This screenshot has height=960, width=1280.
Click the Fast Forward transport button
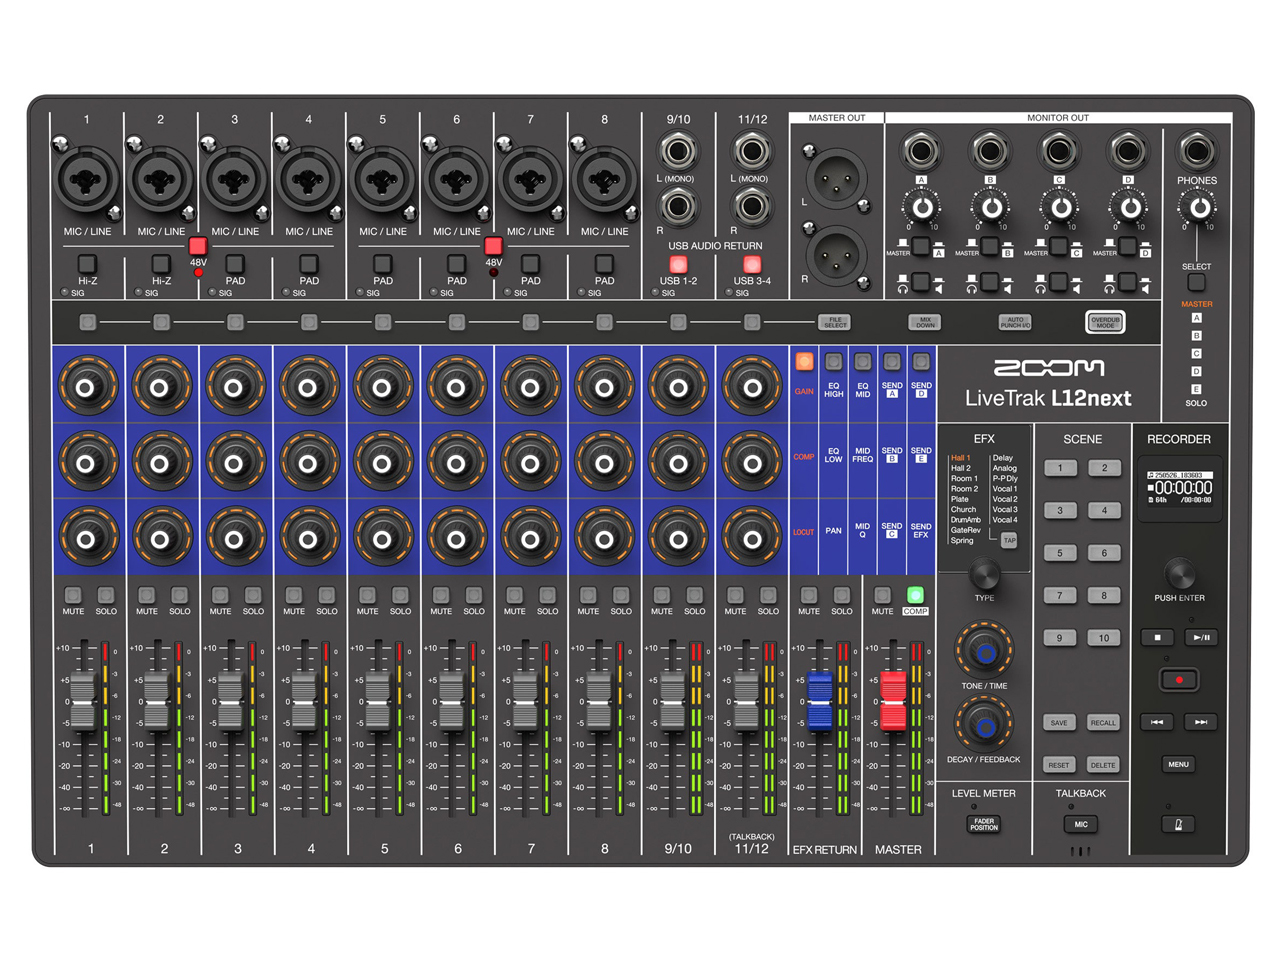pyautogui.click(x=1201, y=722)
